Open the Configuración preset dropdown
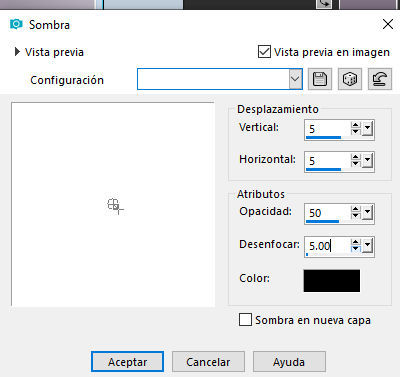This screenshot has width=400, height=377. click(x=295, y=79)
